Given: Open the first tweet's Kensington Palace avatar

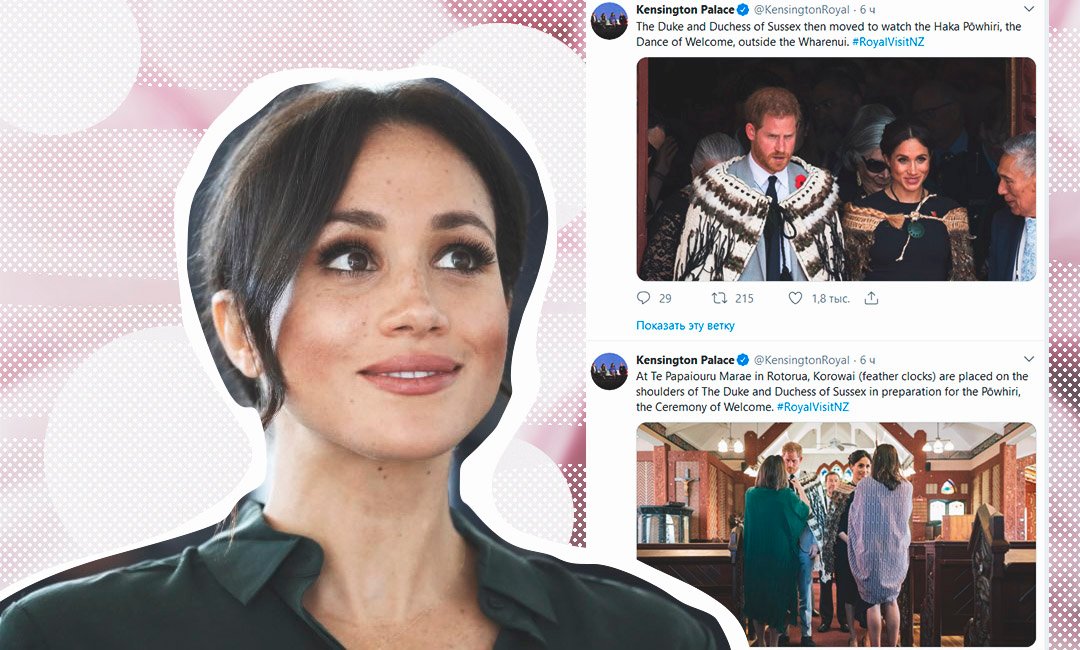Looking at the screenshot, I should (x=610, y=21).
